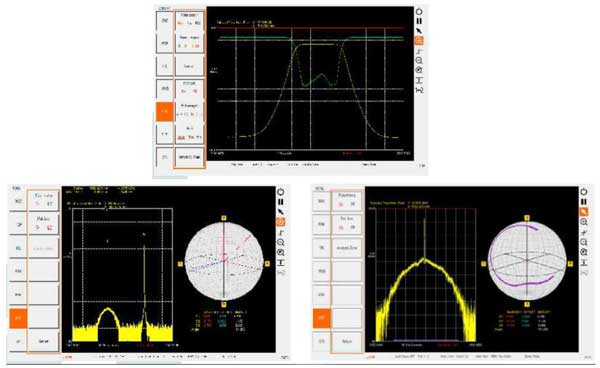This screenshot has width=600, height=368.
Task: Click the yellow marker above the purple-trace Poincaré sphere
Action: tap(527, 218)
